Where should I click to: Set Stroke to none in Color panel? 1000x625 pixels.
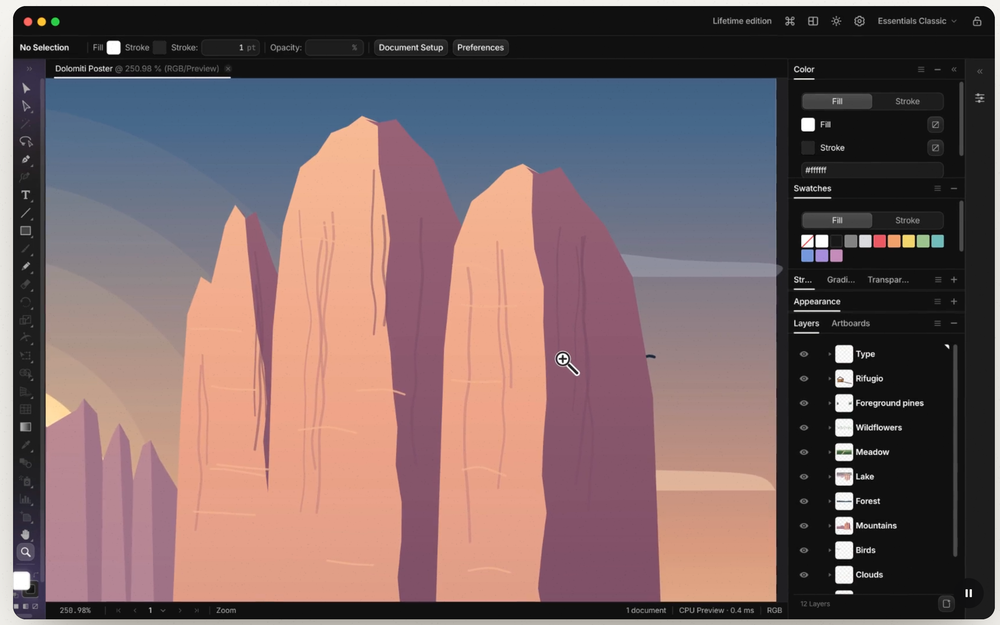pyautogui.click(x=935, y=147)
